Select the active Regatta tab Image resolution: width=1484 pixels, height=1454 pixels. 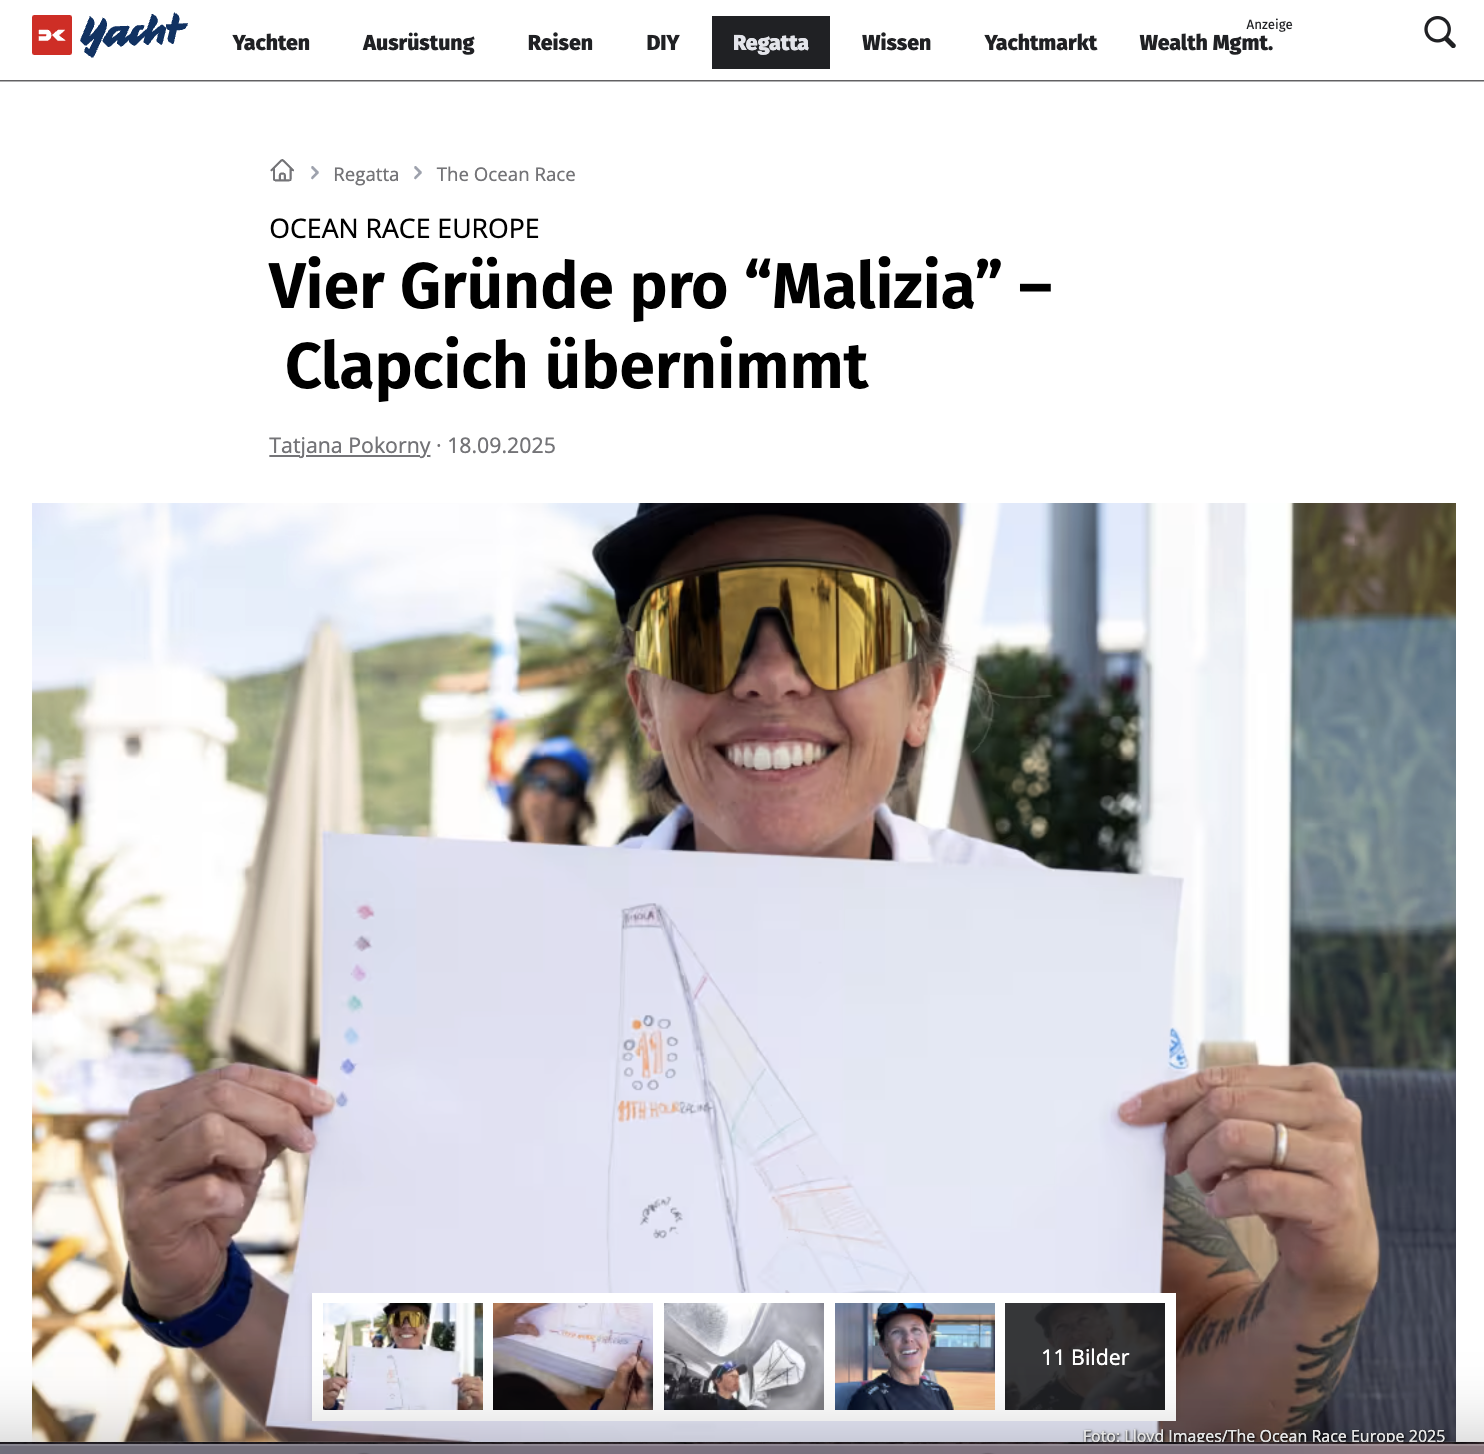(x=771, y=43)
